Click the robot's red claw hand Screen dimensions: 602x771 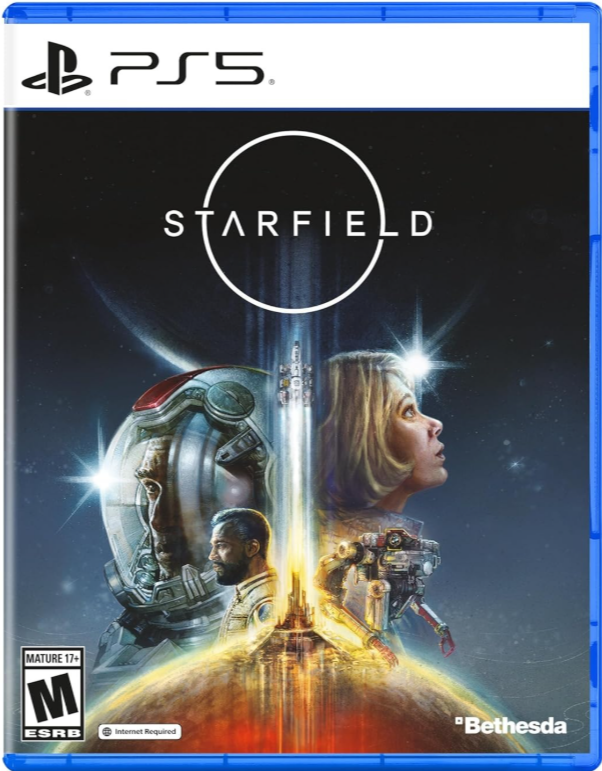click(446, 643)
